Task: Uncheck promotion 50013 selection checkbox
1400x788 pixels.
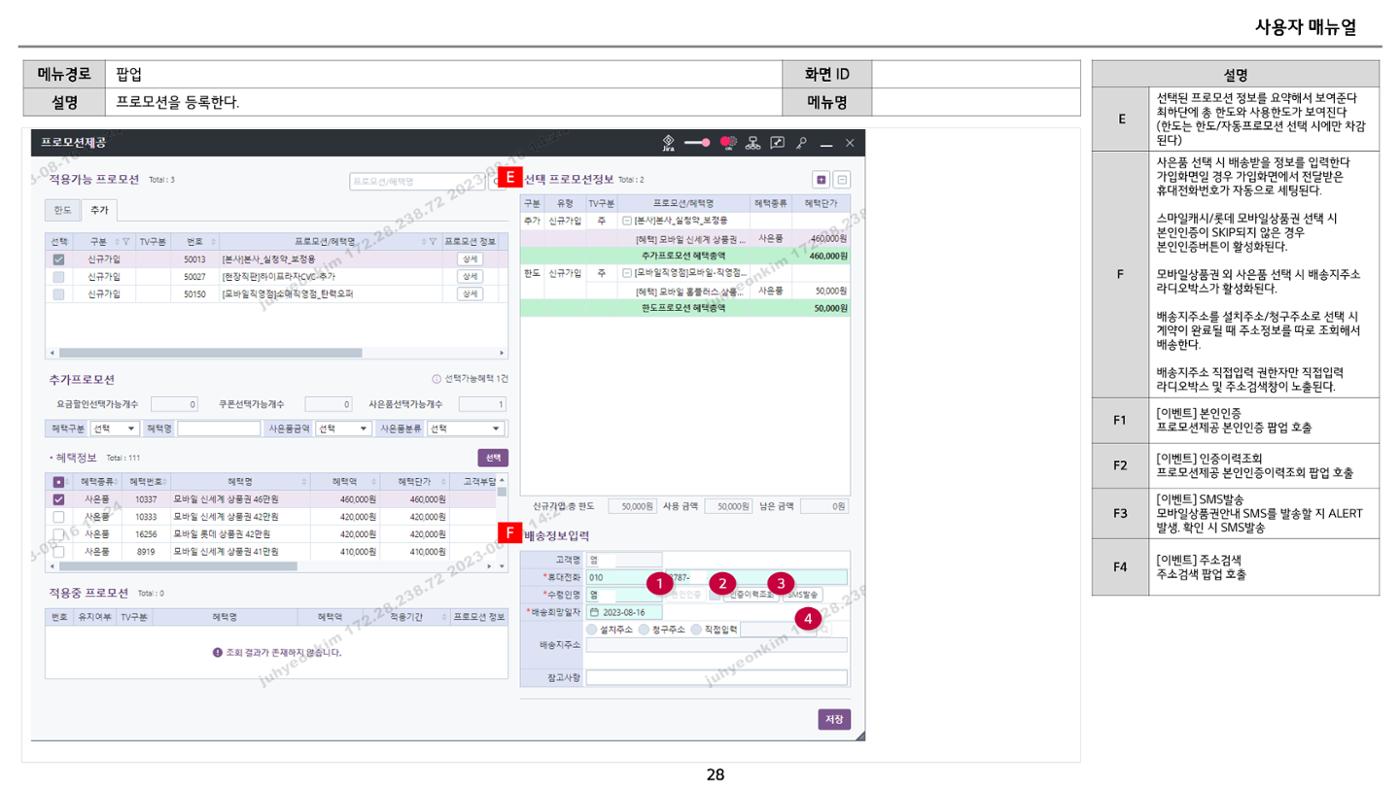Action: click(59, 259)
